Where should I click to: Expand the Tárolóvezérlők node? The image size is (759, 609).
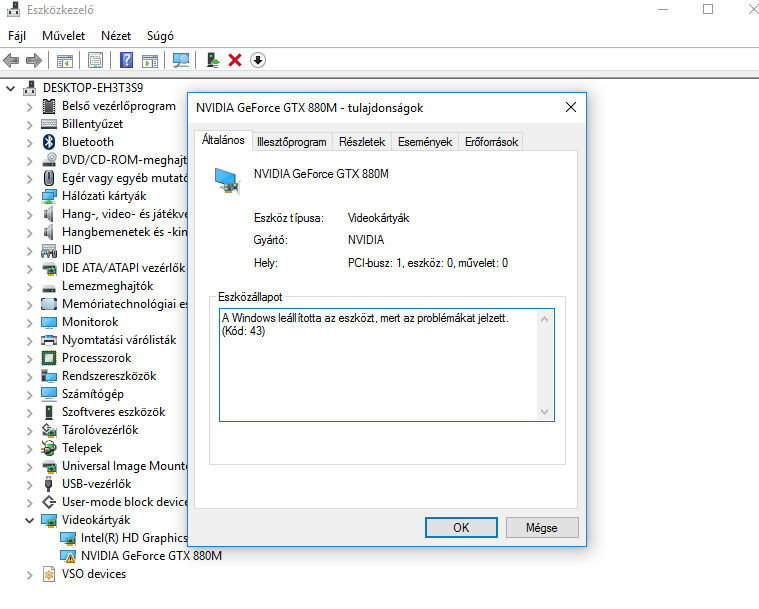[x=29, y=431]
